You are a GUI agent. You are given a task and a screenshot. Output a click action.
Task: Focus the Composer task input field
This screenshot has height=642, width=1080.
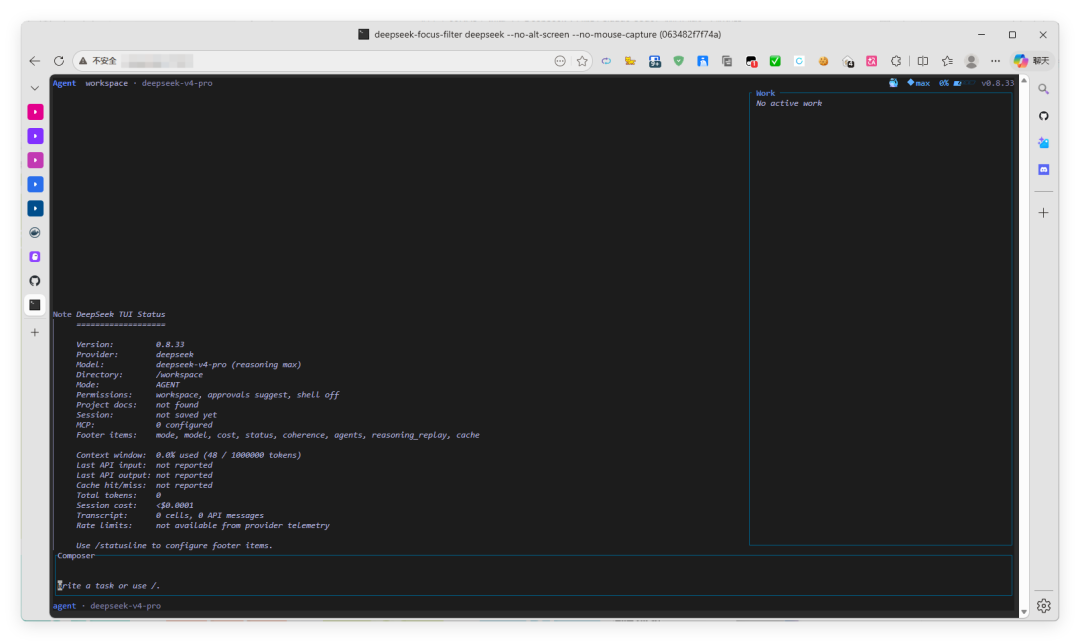click(533, 586)
